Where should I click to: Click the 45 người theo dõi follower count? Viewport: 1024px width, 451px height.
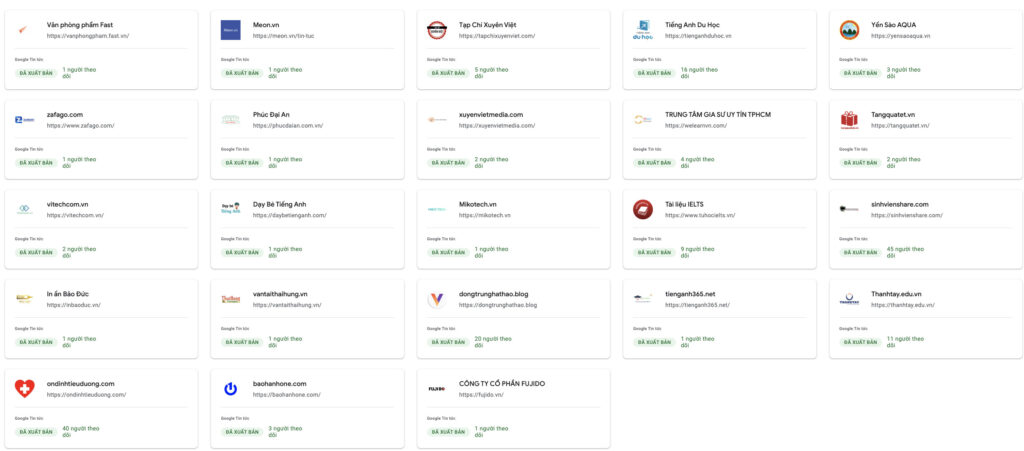[903, 252]
